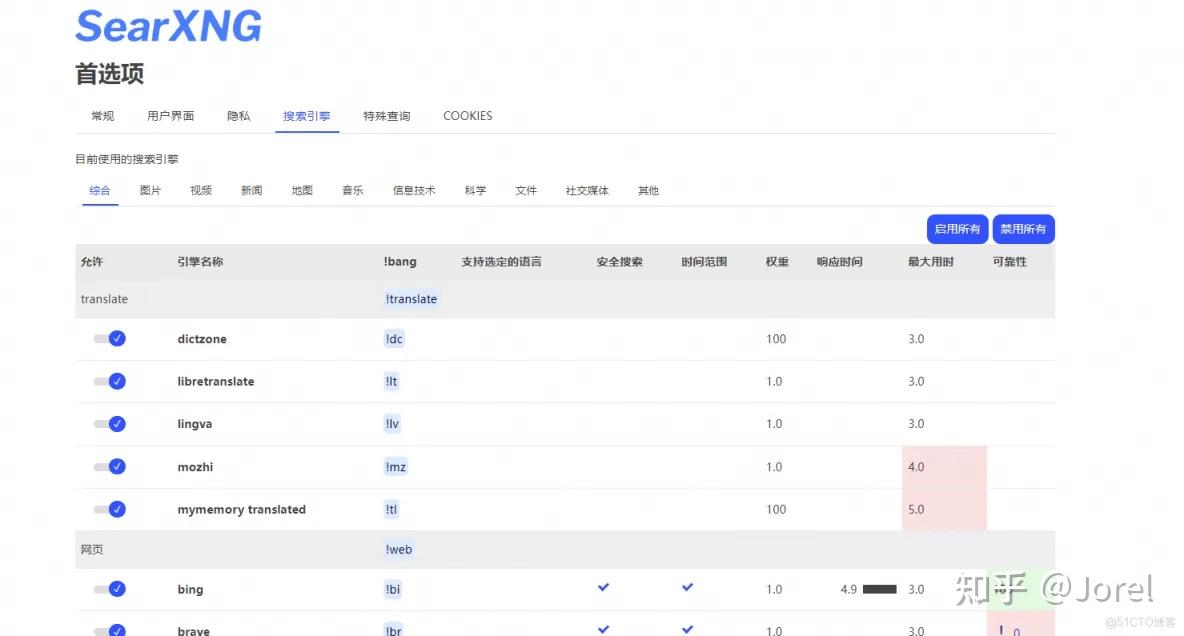Click the time range checkmark for bing
Image resolution: width=1184 pixels, height=636 pixels.
click(x=687, y=589)
